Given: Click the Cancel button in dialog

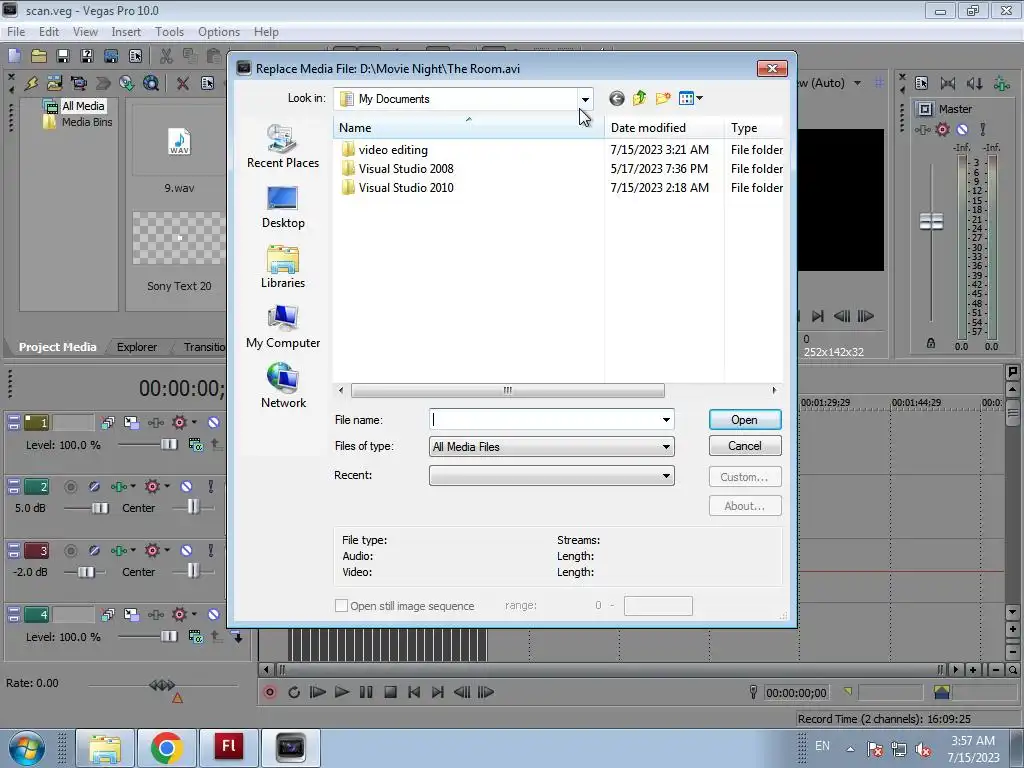Looking at the screenshot, I should (745, 446).
